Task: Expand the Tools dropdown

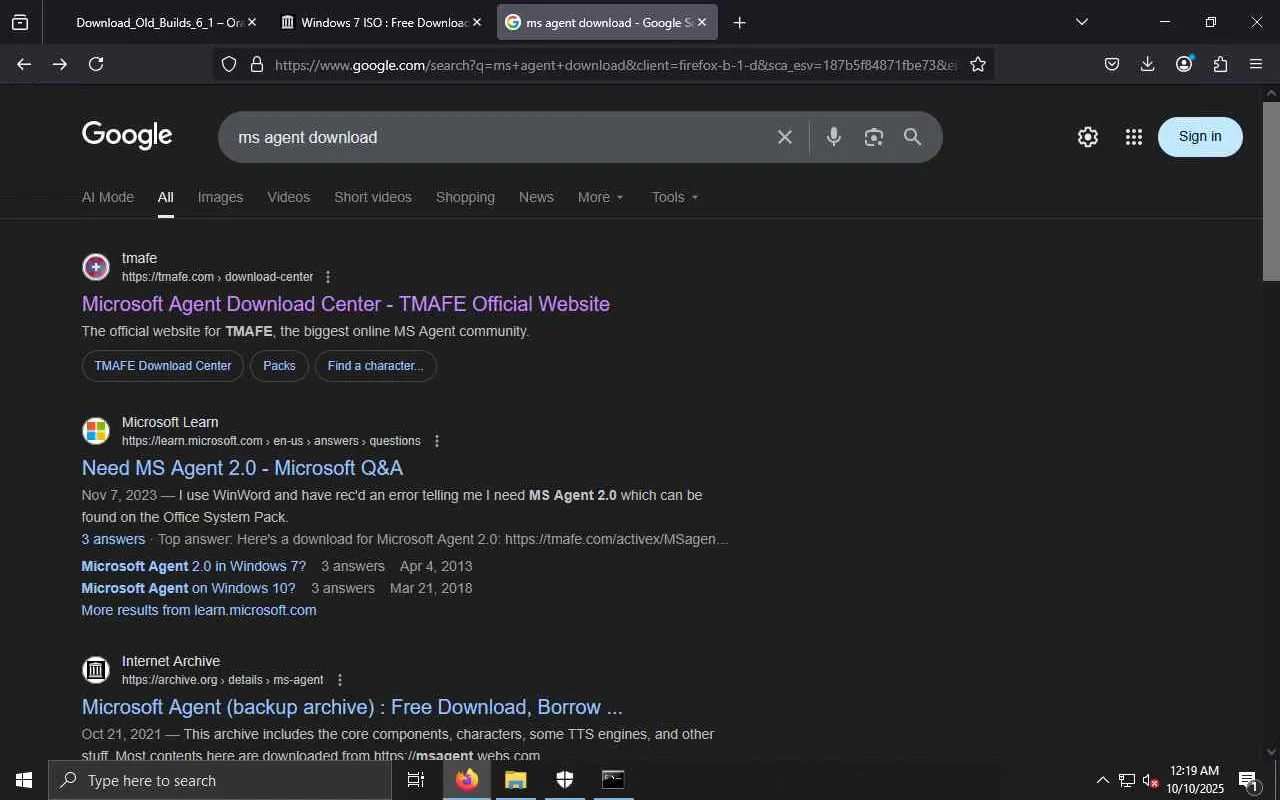Action: [x=675, y=197]
